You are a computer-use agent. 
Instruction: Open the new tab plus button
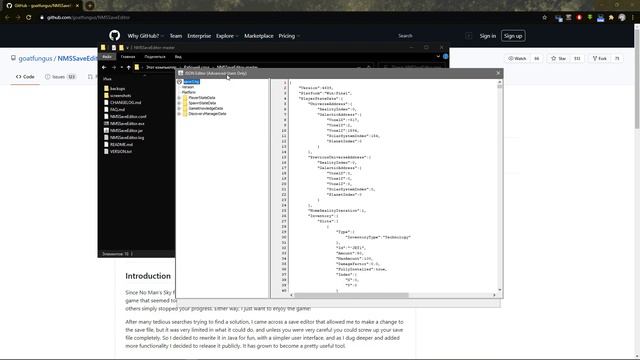pyautogui.click(x=90, y=6)
